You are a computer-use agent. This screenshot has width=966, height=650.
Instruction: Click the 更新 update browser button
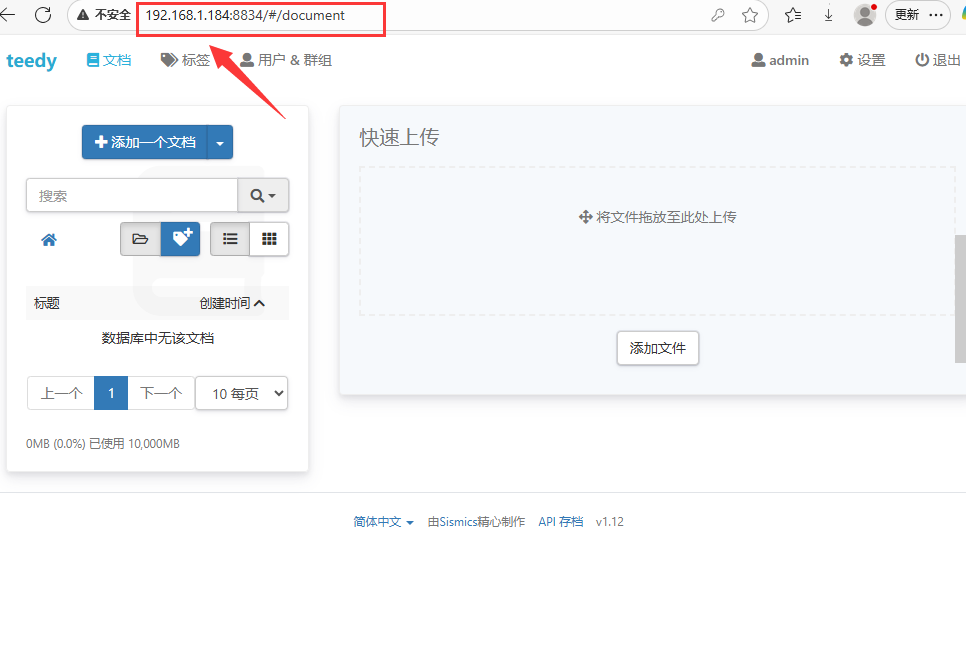919,15
